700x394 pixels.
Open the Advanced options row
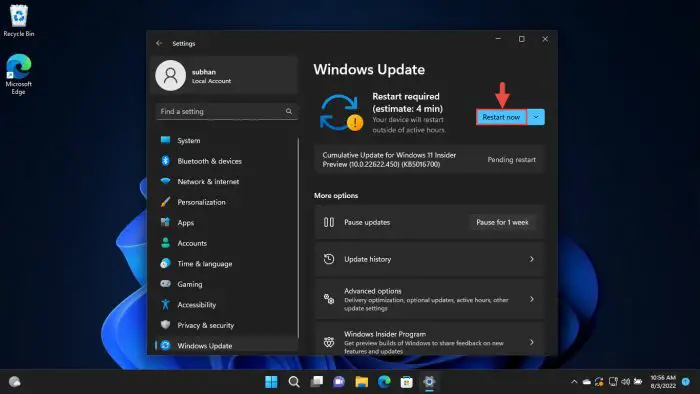point(429,299)
